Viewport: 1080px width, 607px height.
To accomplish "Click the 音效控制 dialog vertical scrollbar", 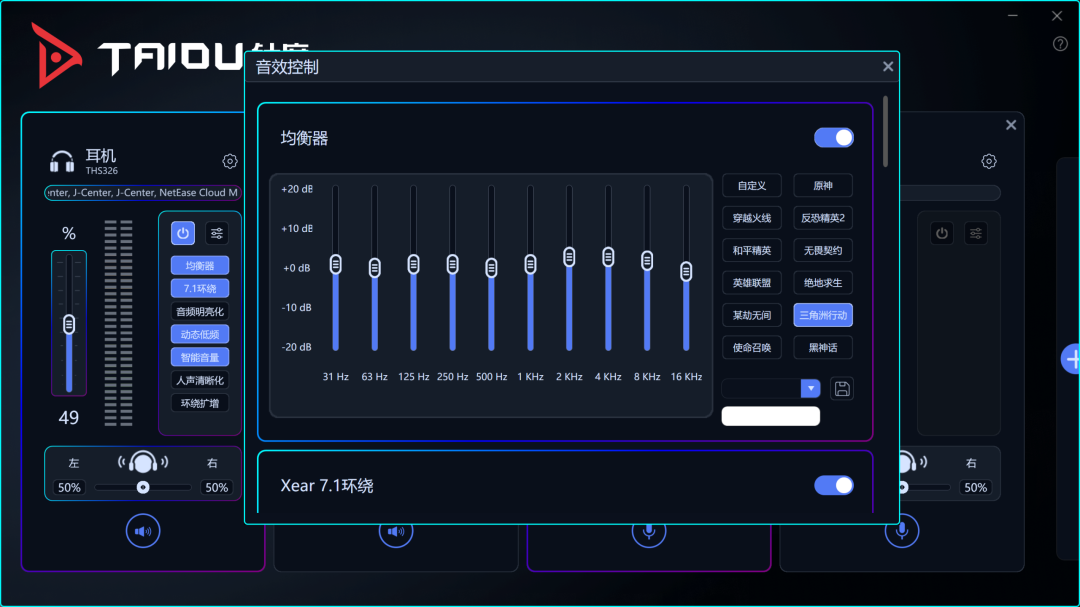I will [x=885, y=131].
